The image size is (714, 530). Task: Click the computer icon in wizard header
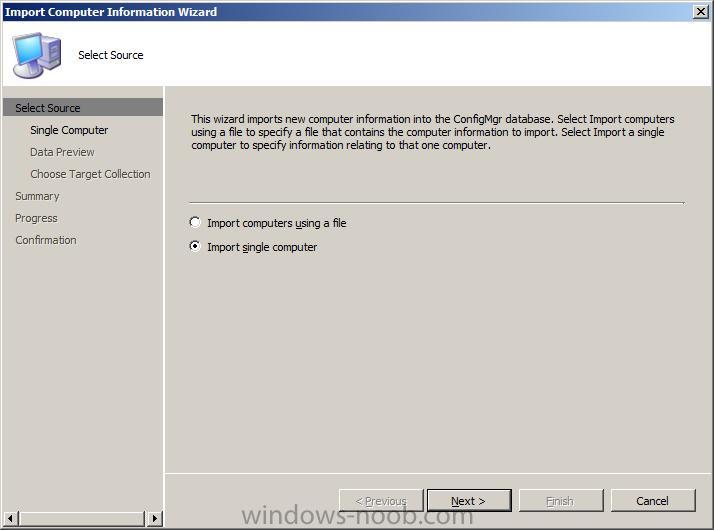tap(37, 55)
